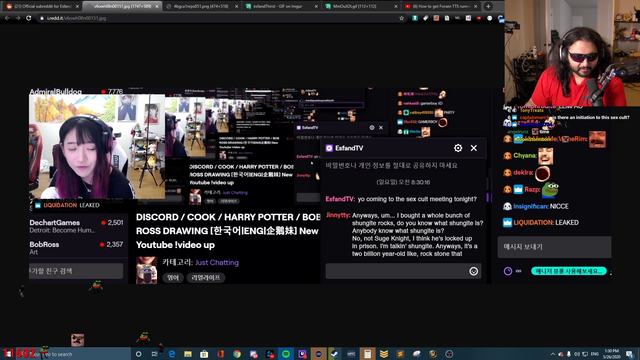Switch to esfandThirst GIF Imgur tab

tap(281, 6)
